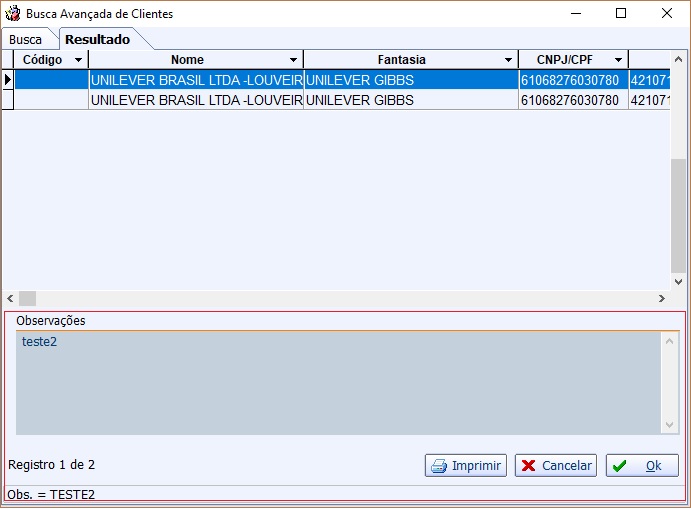Screen dimensions: 691x509
Task: Click the Obs. = TESTE2 status bar text
Action: [51, 494]
